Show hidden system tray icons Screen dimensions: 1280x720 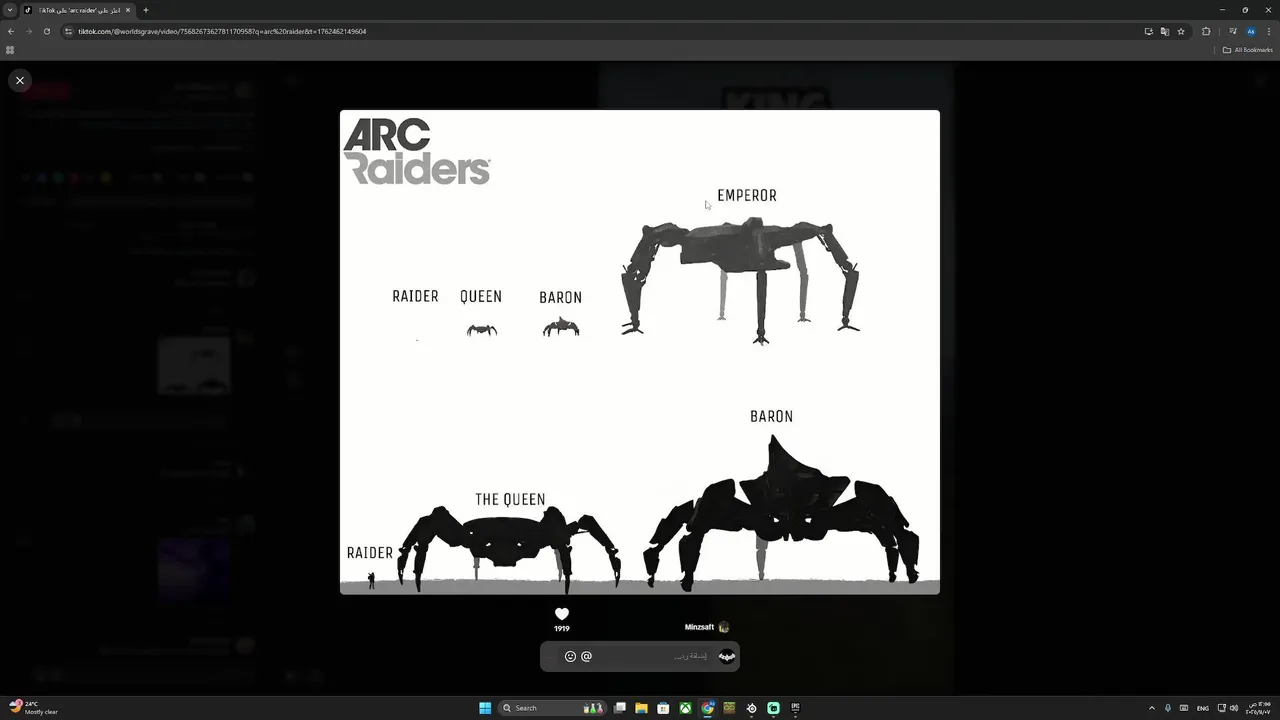[x=1151, y=708]
